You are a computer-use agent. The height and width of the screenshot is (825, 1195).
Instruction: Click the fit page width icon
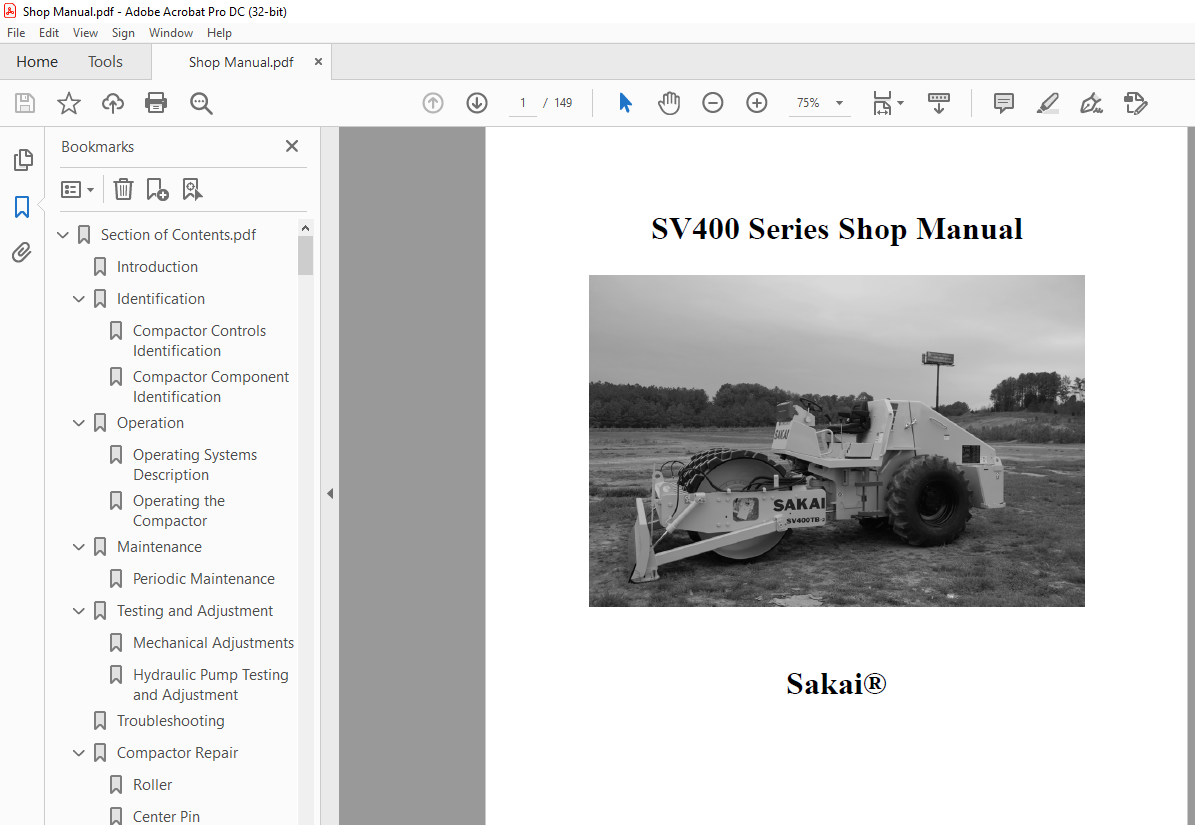(882, 103)
